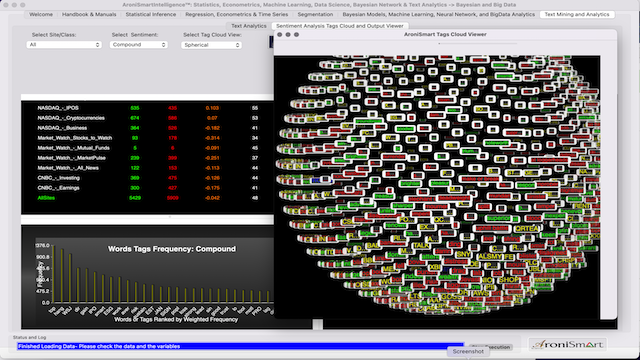Select the AllSites row in the table
This screenshot has width=640, height=360.
click(x=148, y=198)
